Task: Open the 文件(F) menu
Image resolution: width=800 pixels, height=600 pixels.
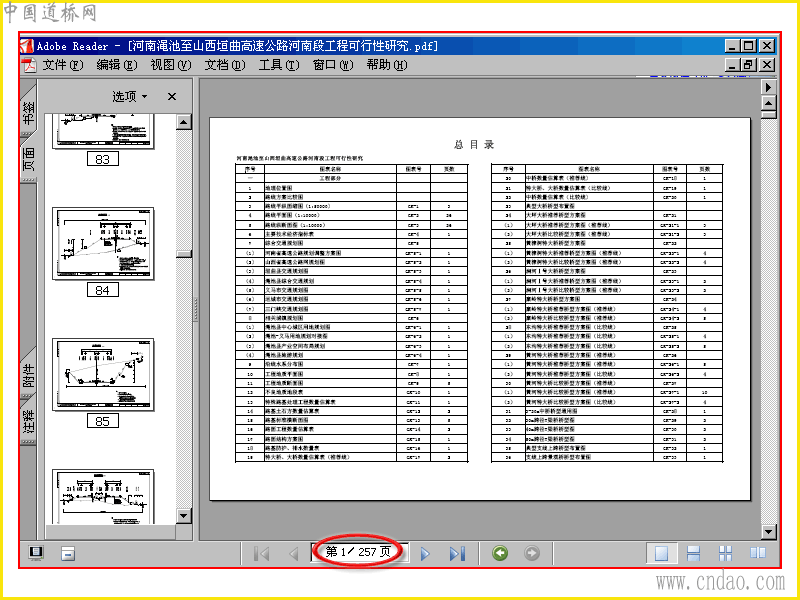Action: tap(63, 65)
